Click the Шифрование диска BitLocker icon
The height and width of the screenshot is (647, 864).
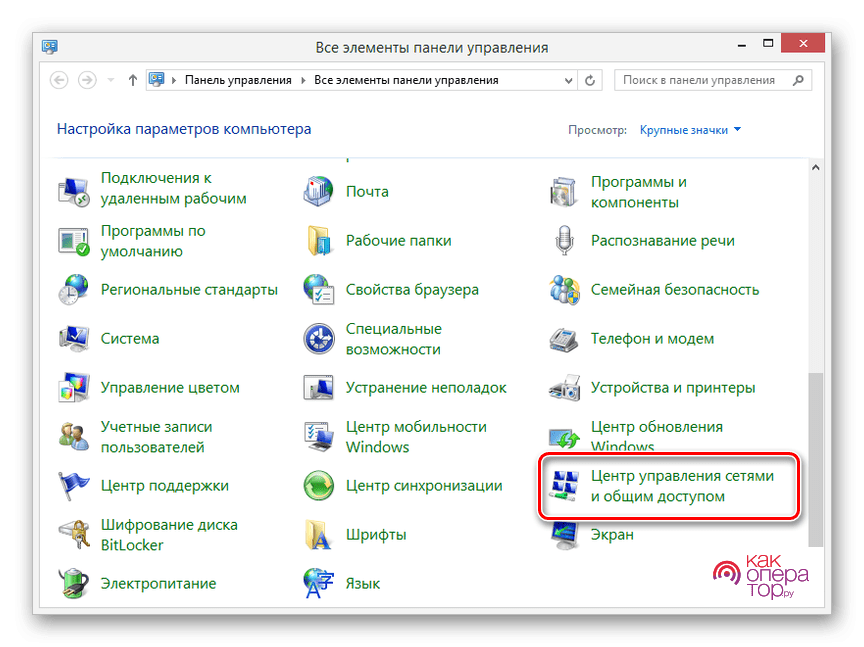[x=74, y=535]
